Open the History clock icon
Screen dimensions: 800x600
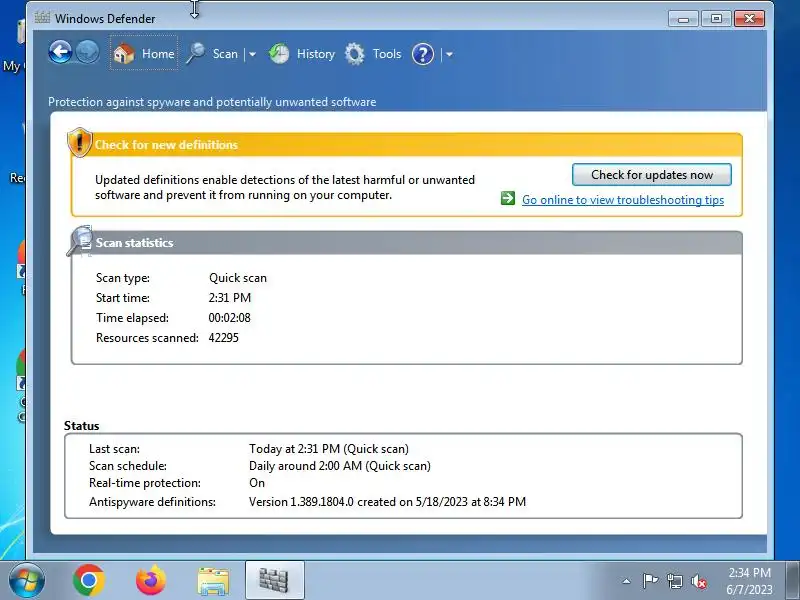279,54
